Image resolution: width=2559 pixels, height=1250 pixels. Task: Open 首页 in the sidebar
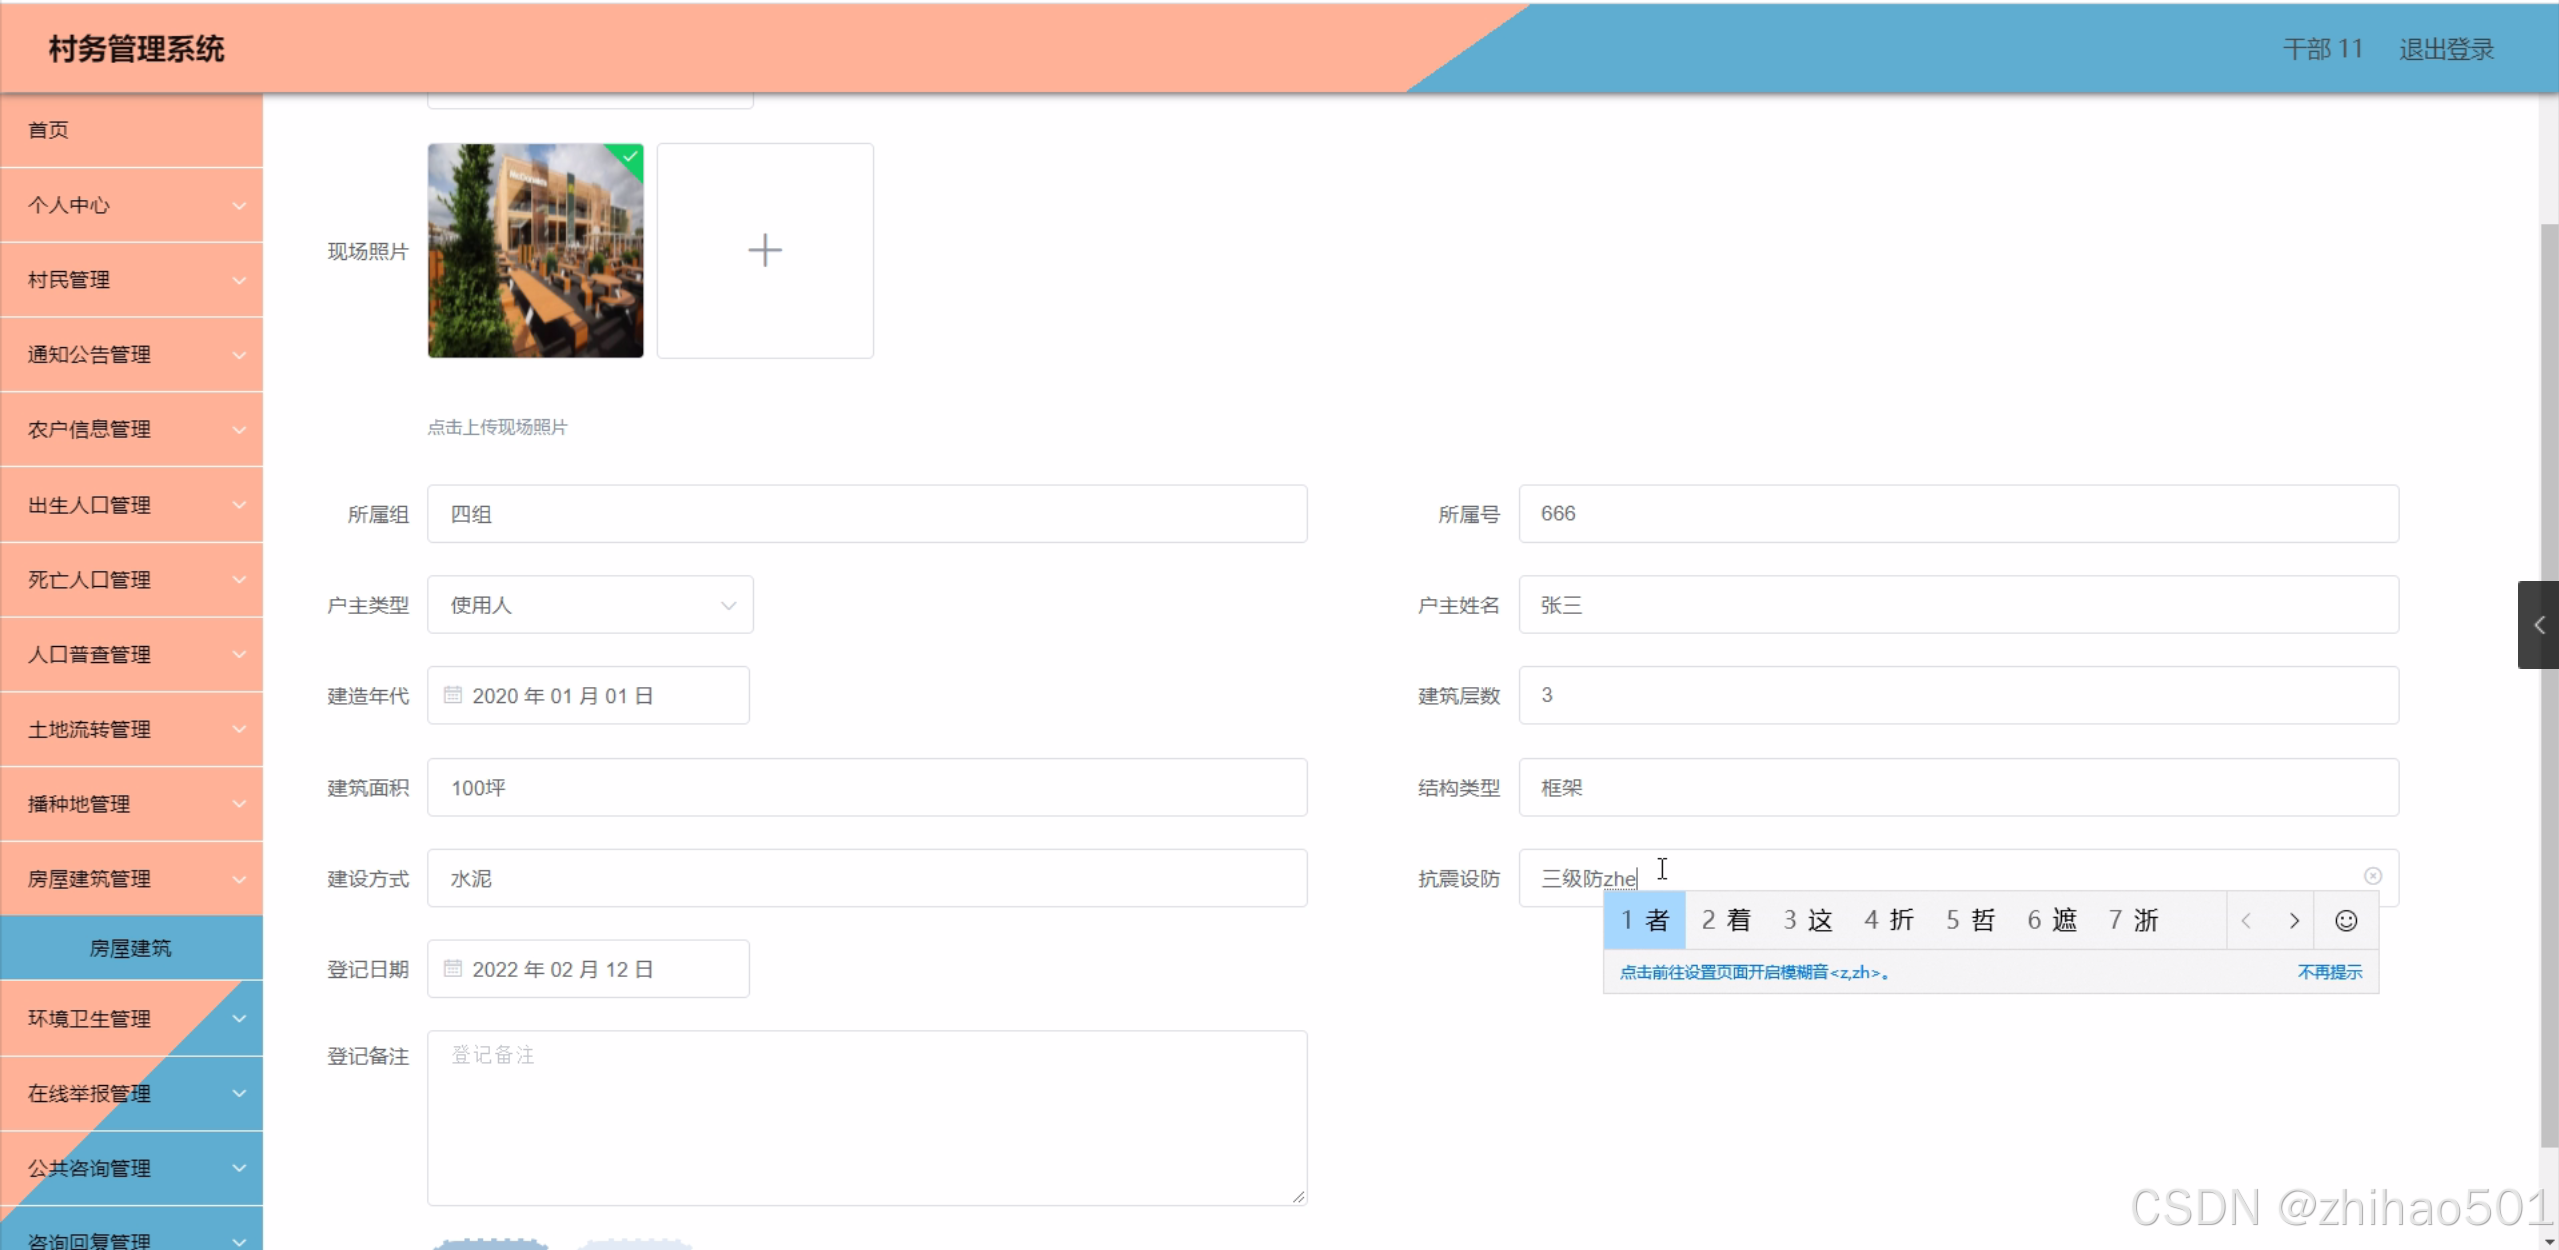(48, 130)
